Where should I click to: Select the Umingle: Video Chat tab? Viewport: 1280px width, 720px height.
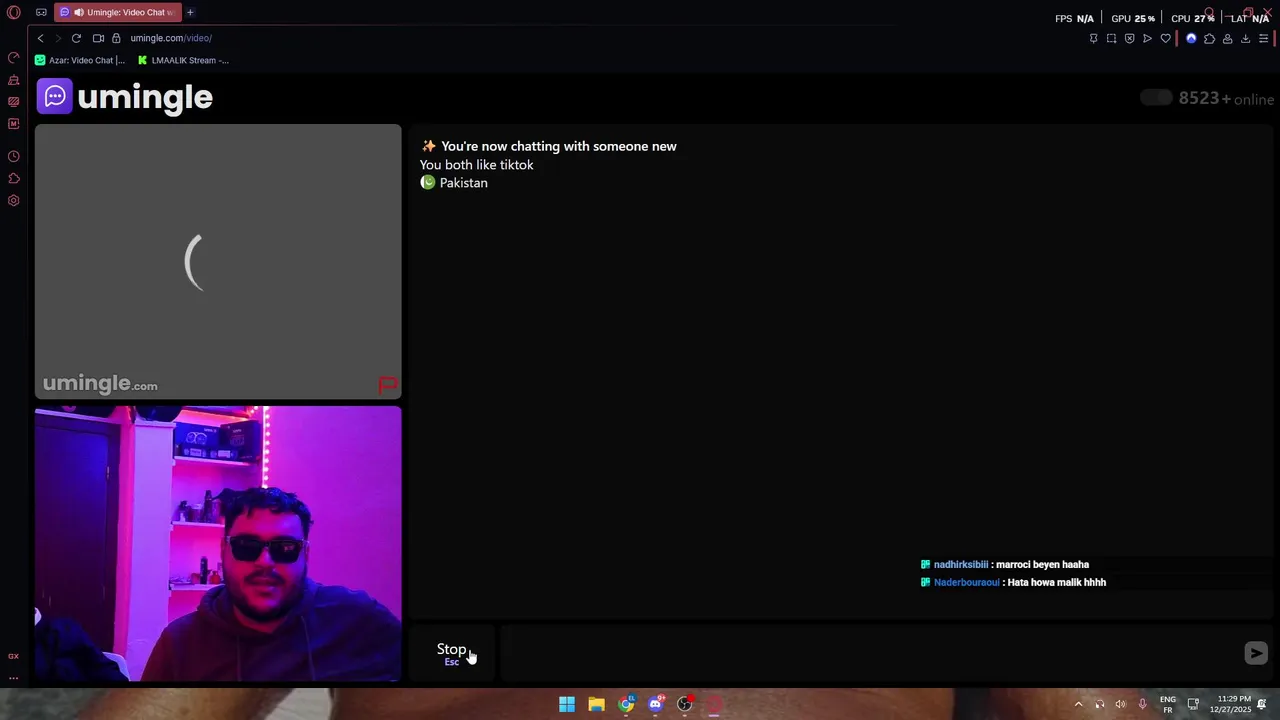(x=117, y=13)
